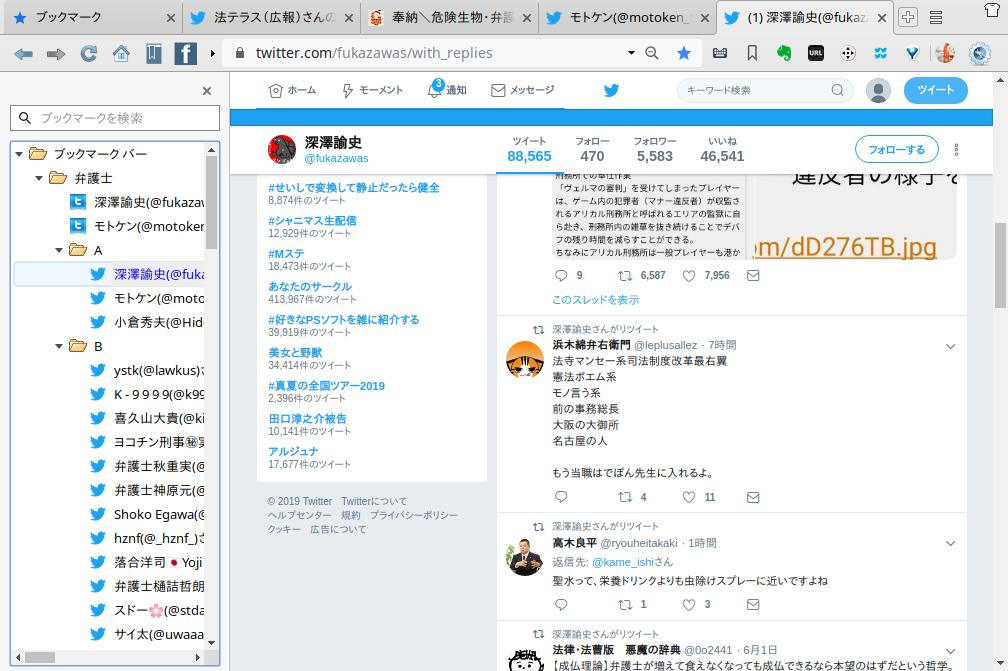Viewport: 1008px width, 671px height.
Task: Open Twitter メッセージ navigation item
Action: pyautogui.click(x=523, y=90)
